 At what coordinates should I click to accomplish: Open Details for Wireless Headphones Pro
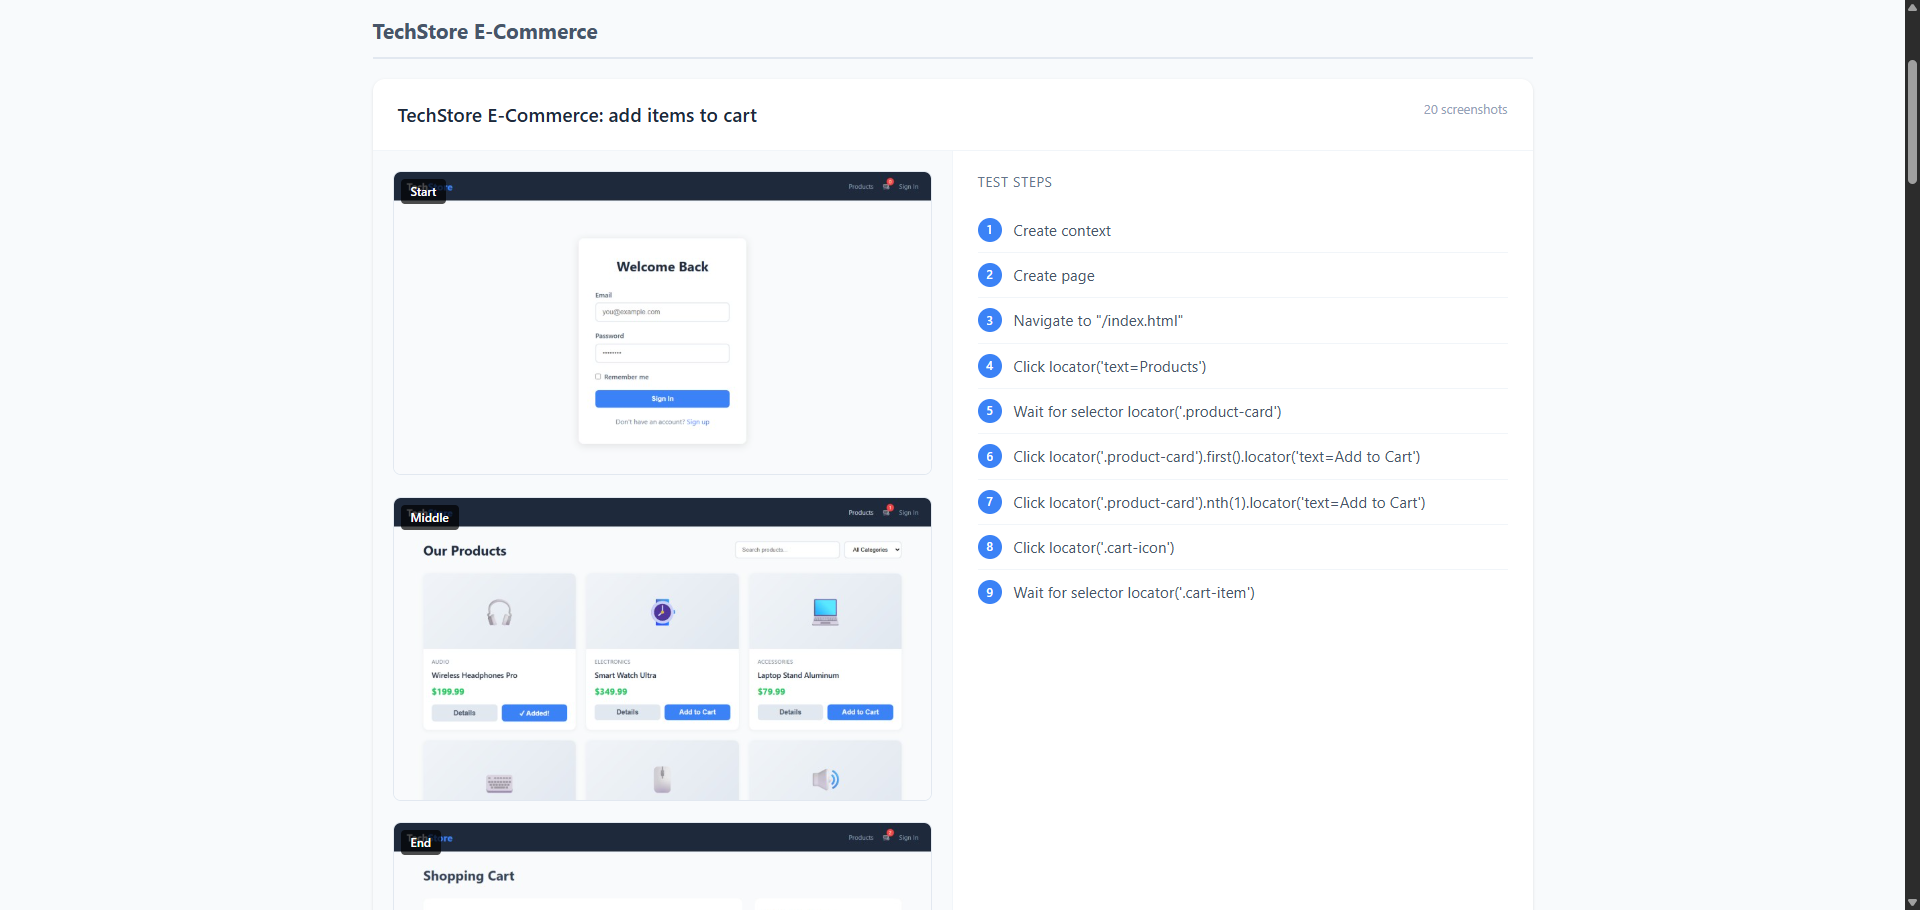pyautogui.click(x=464, y=712)
